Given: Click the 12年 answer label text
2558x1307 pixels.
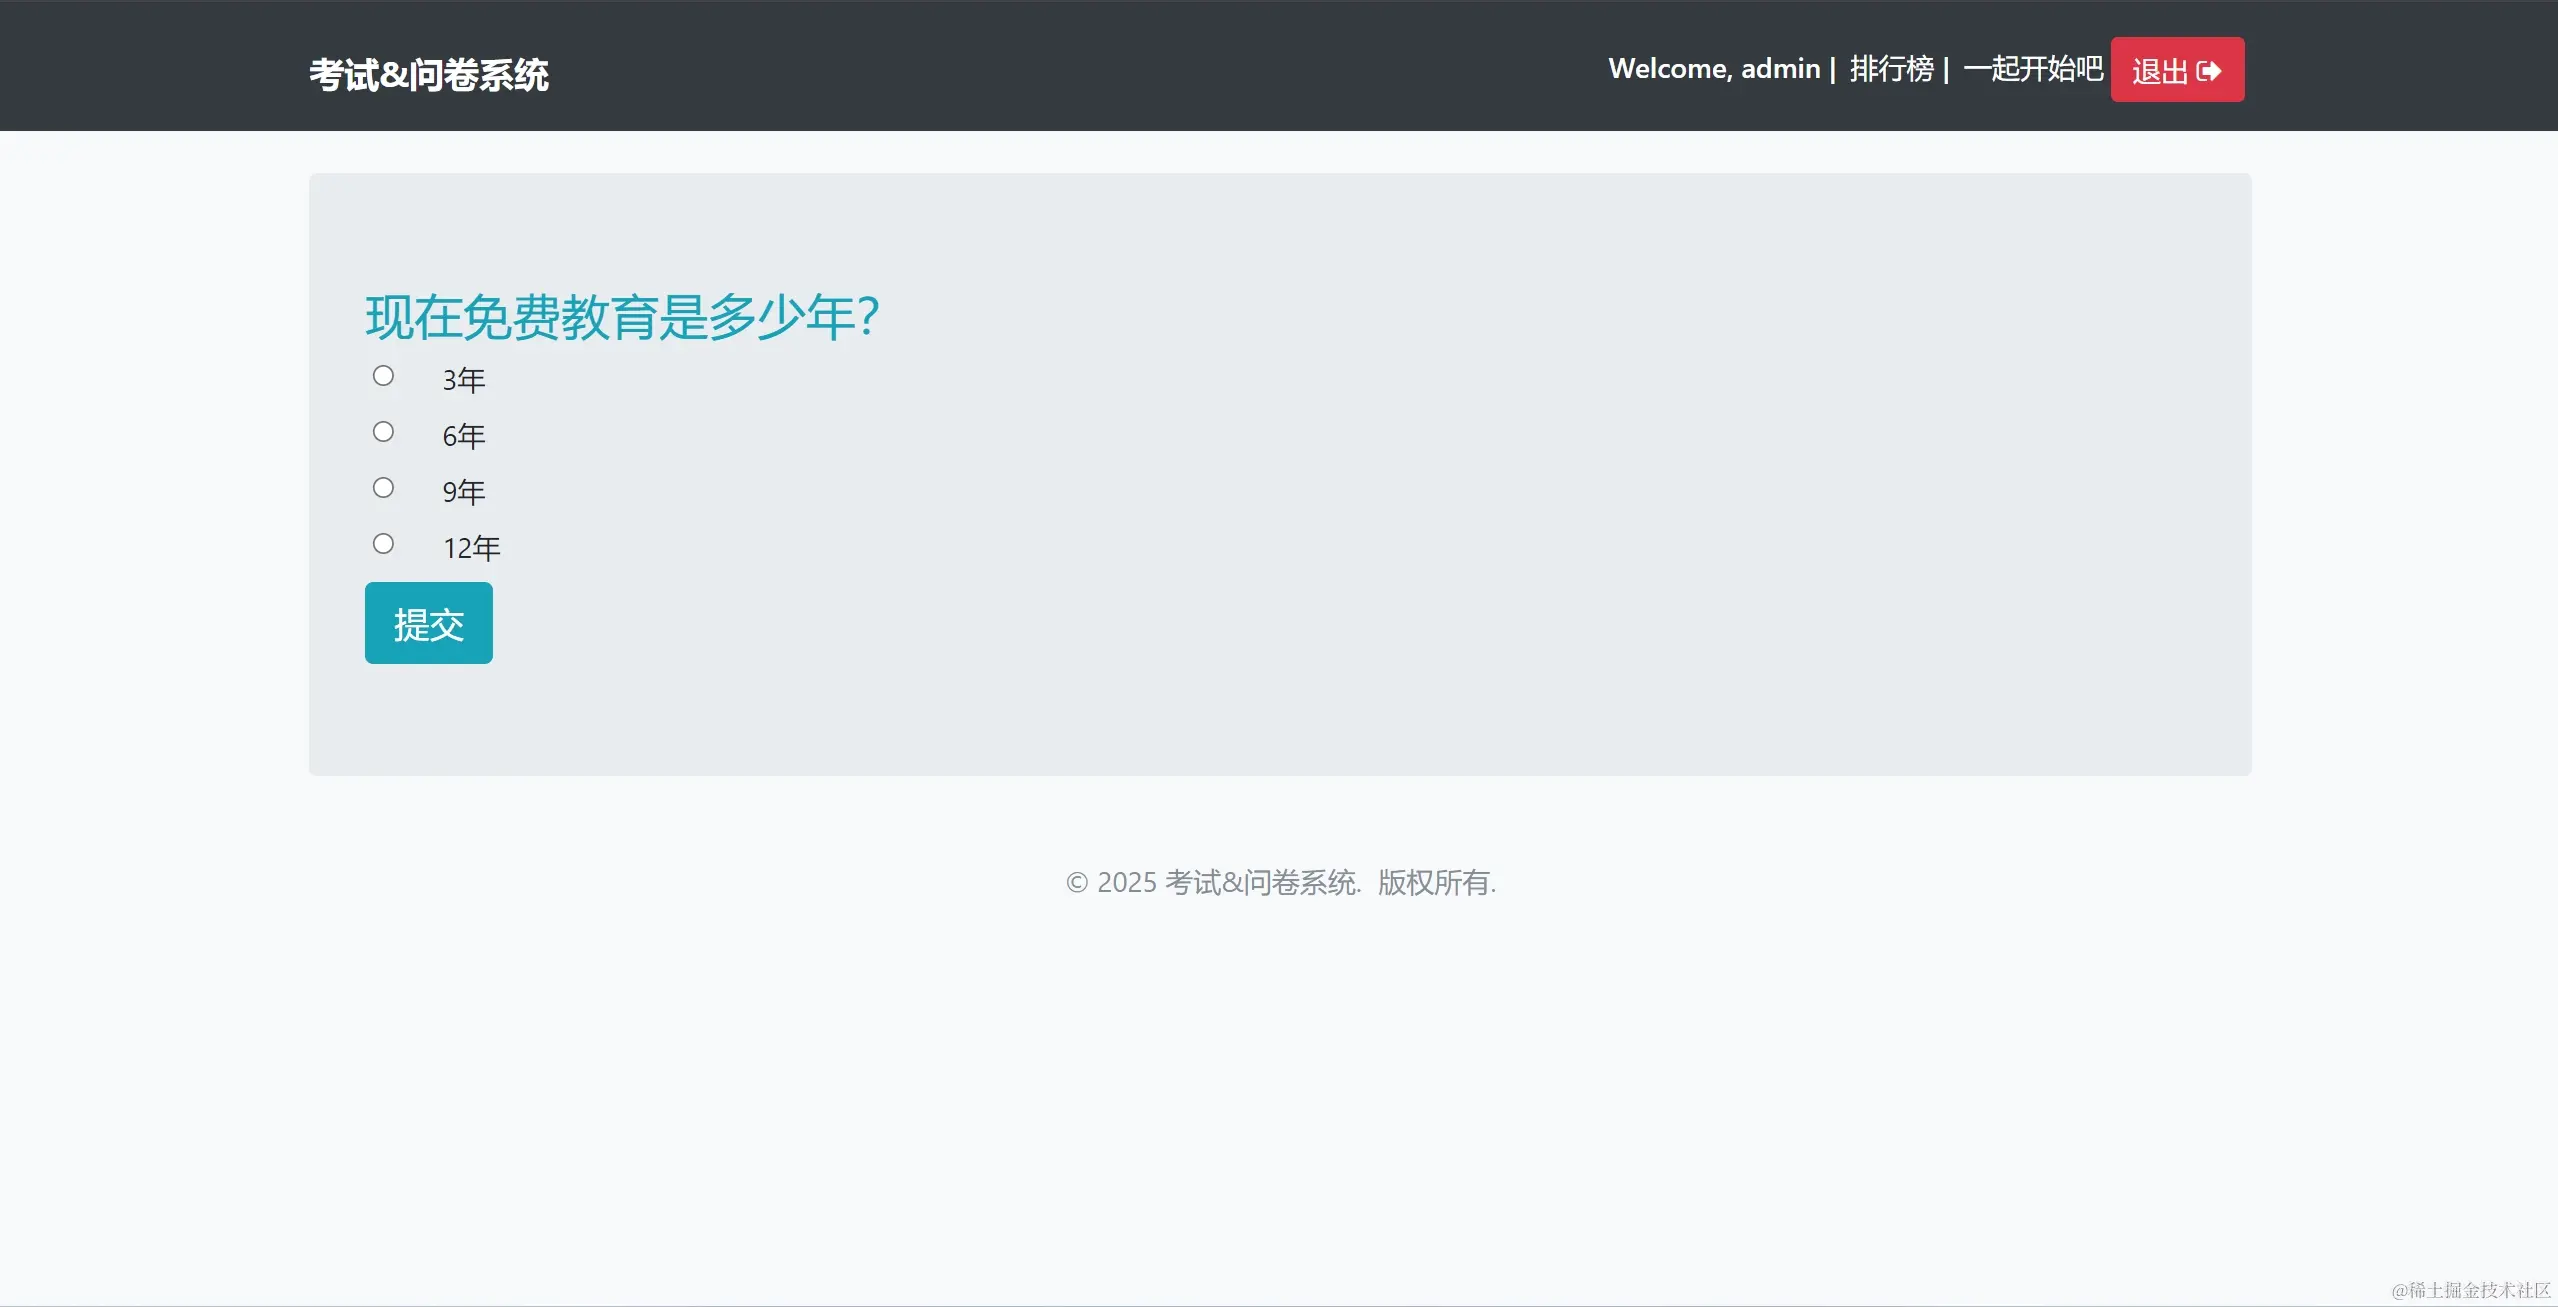Looking at the screenshot, I should [x=472, y=548].
